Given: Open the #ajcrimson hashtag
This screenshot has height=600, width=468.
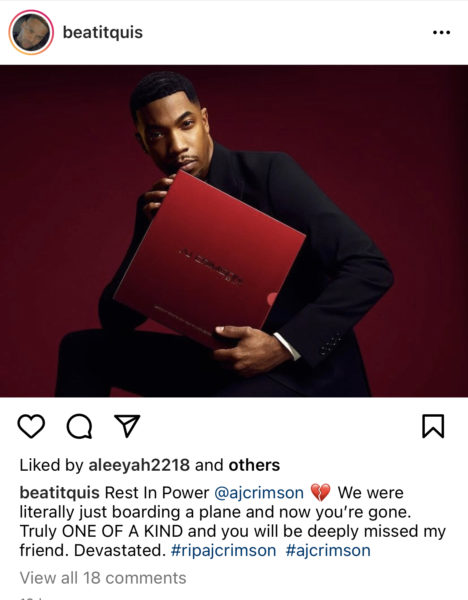Looking at the screenshot, I should click(328, 551).
